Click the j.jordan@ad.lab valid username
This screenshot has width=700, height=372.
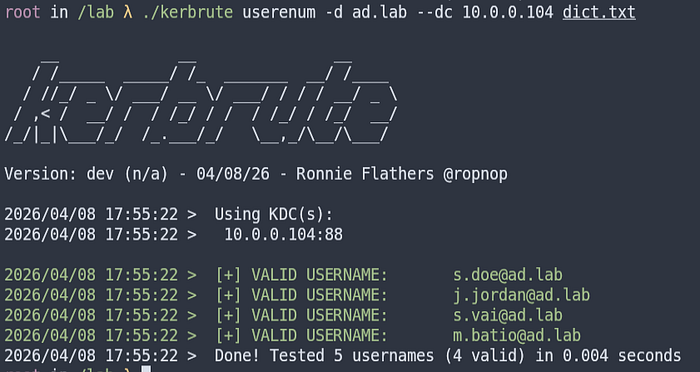521,295
